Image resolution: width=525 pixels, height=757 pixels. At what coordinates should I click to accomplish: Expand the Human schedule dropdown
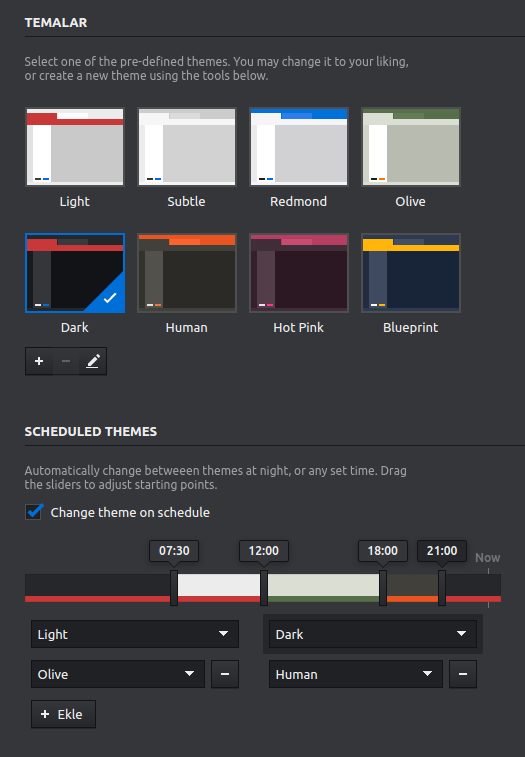(x=355, y=674)
